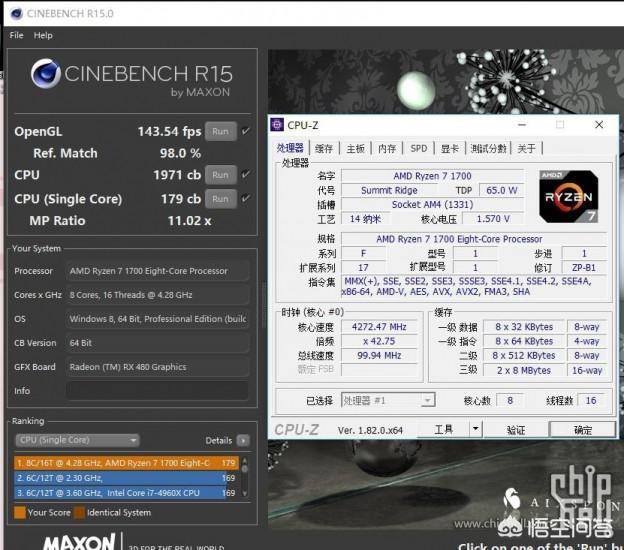Click the Info input field
This screenshot has width=624, height=550.
click(157, 391)
